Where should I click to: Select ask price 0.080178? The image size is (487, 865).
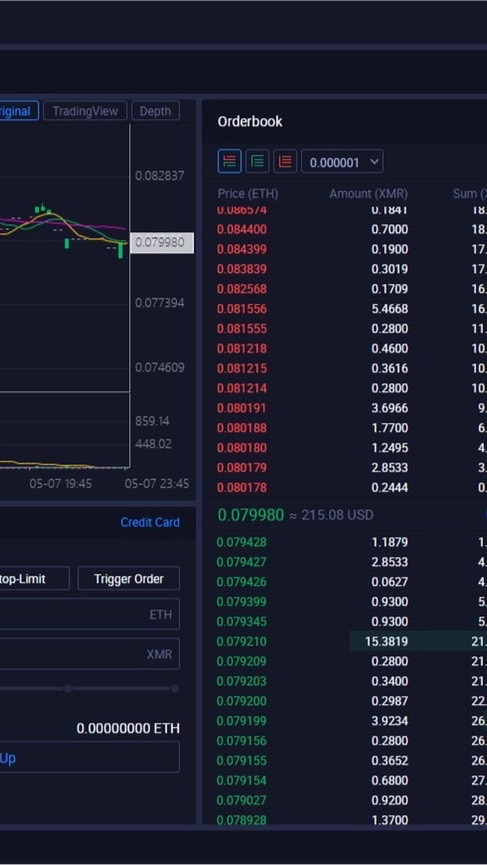coord(242,488)
